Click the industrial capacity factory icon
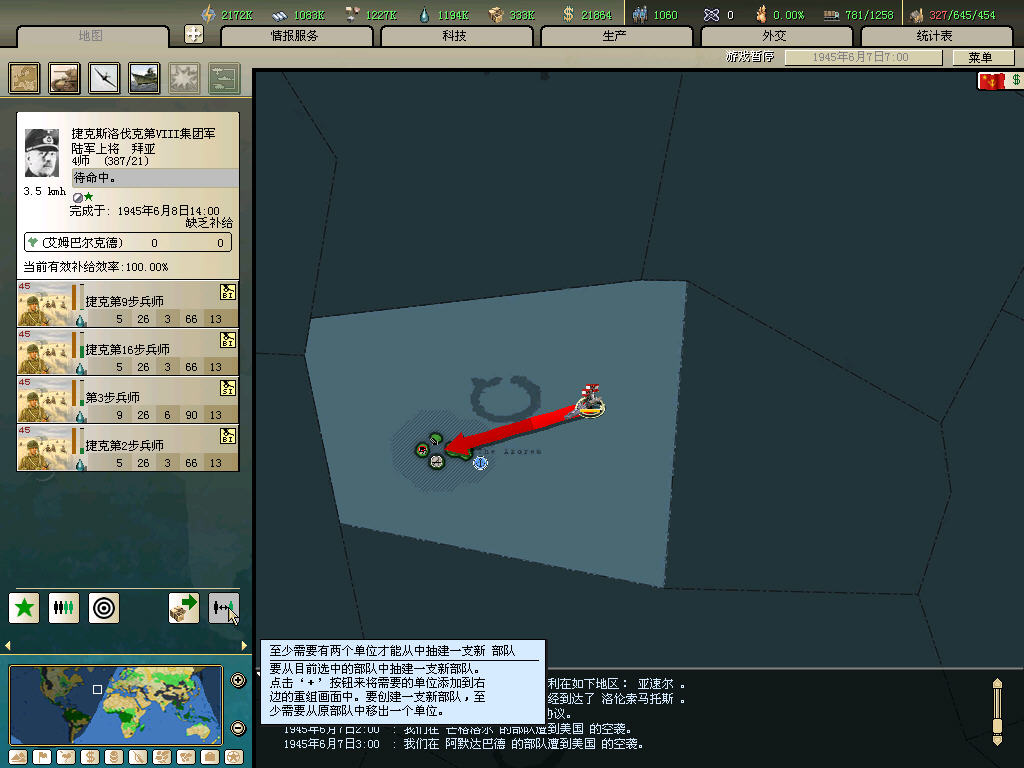Viewport: 1024px width, 768px height. (917, 14)
